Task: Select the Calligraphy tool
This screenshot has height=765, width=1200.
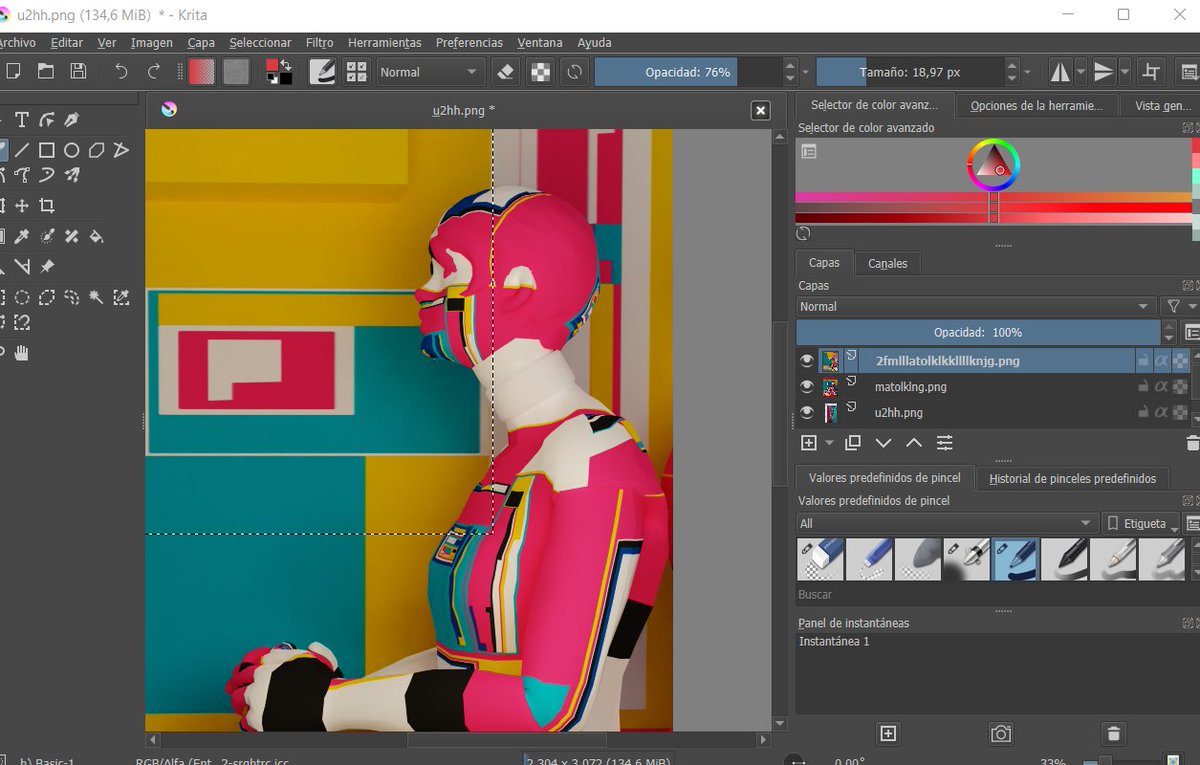Action: pos(71,120)
